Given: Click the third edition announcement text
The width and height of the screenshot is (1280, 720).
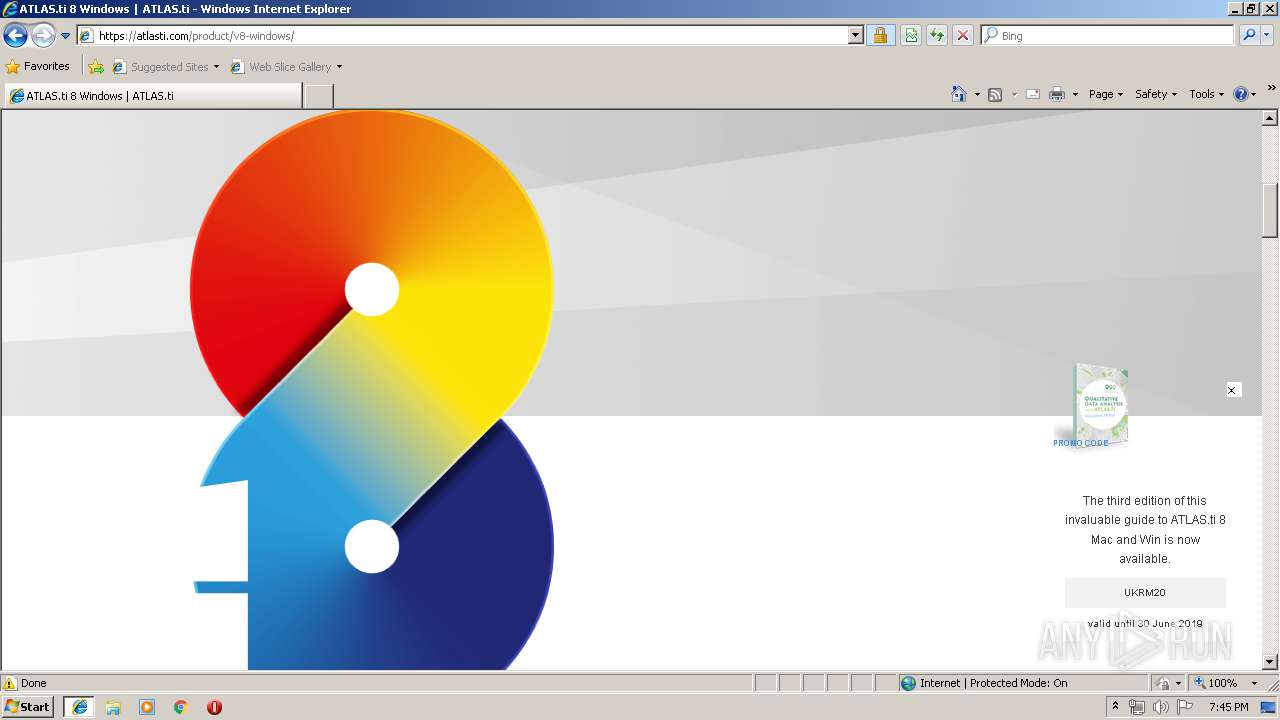Looking at the screenshot, I should pyautogui.click(x=1145, y=529).
